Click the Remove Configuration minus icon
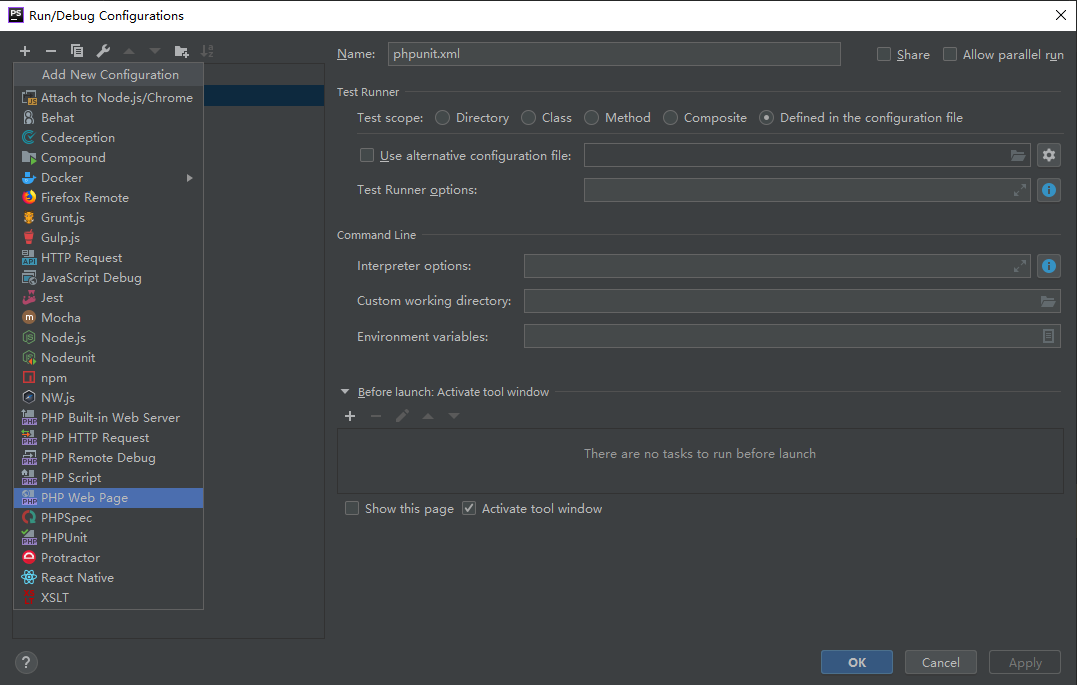The image size is (1077, 685). (51, 51)
